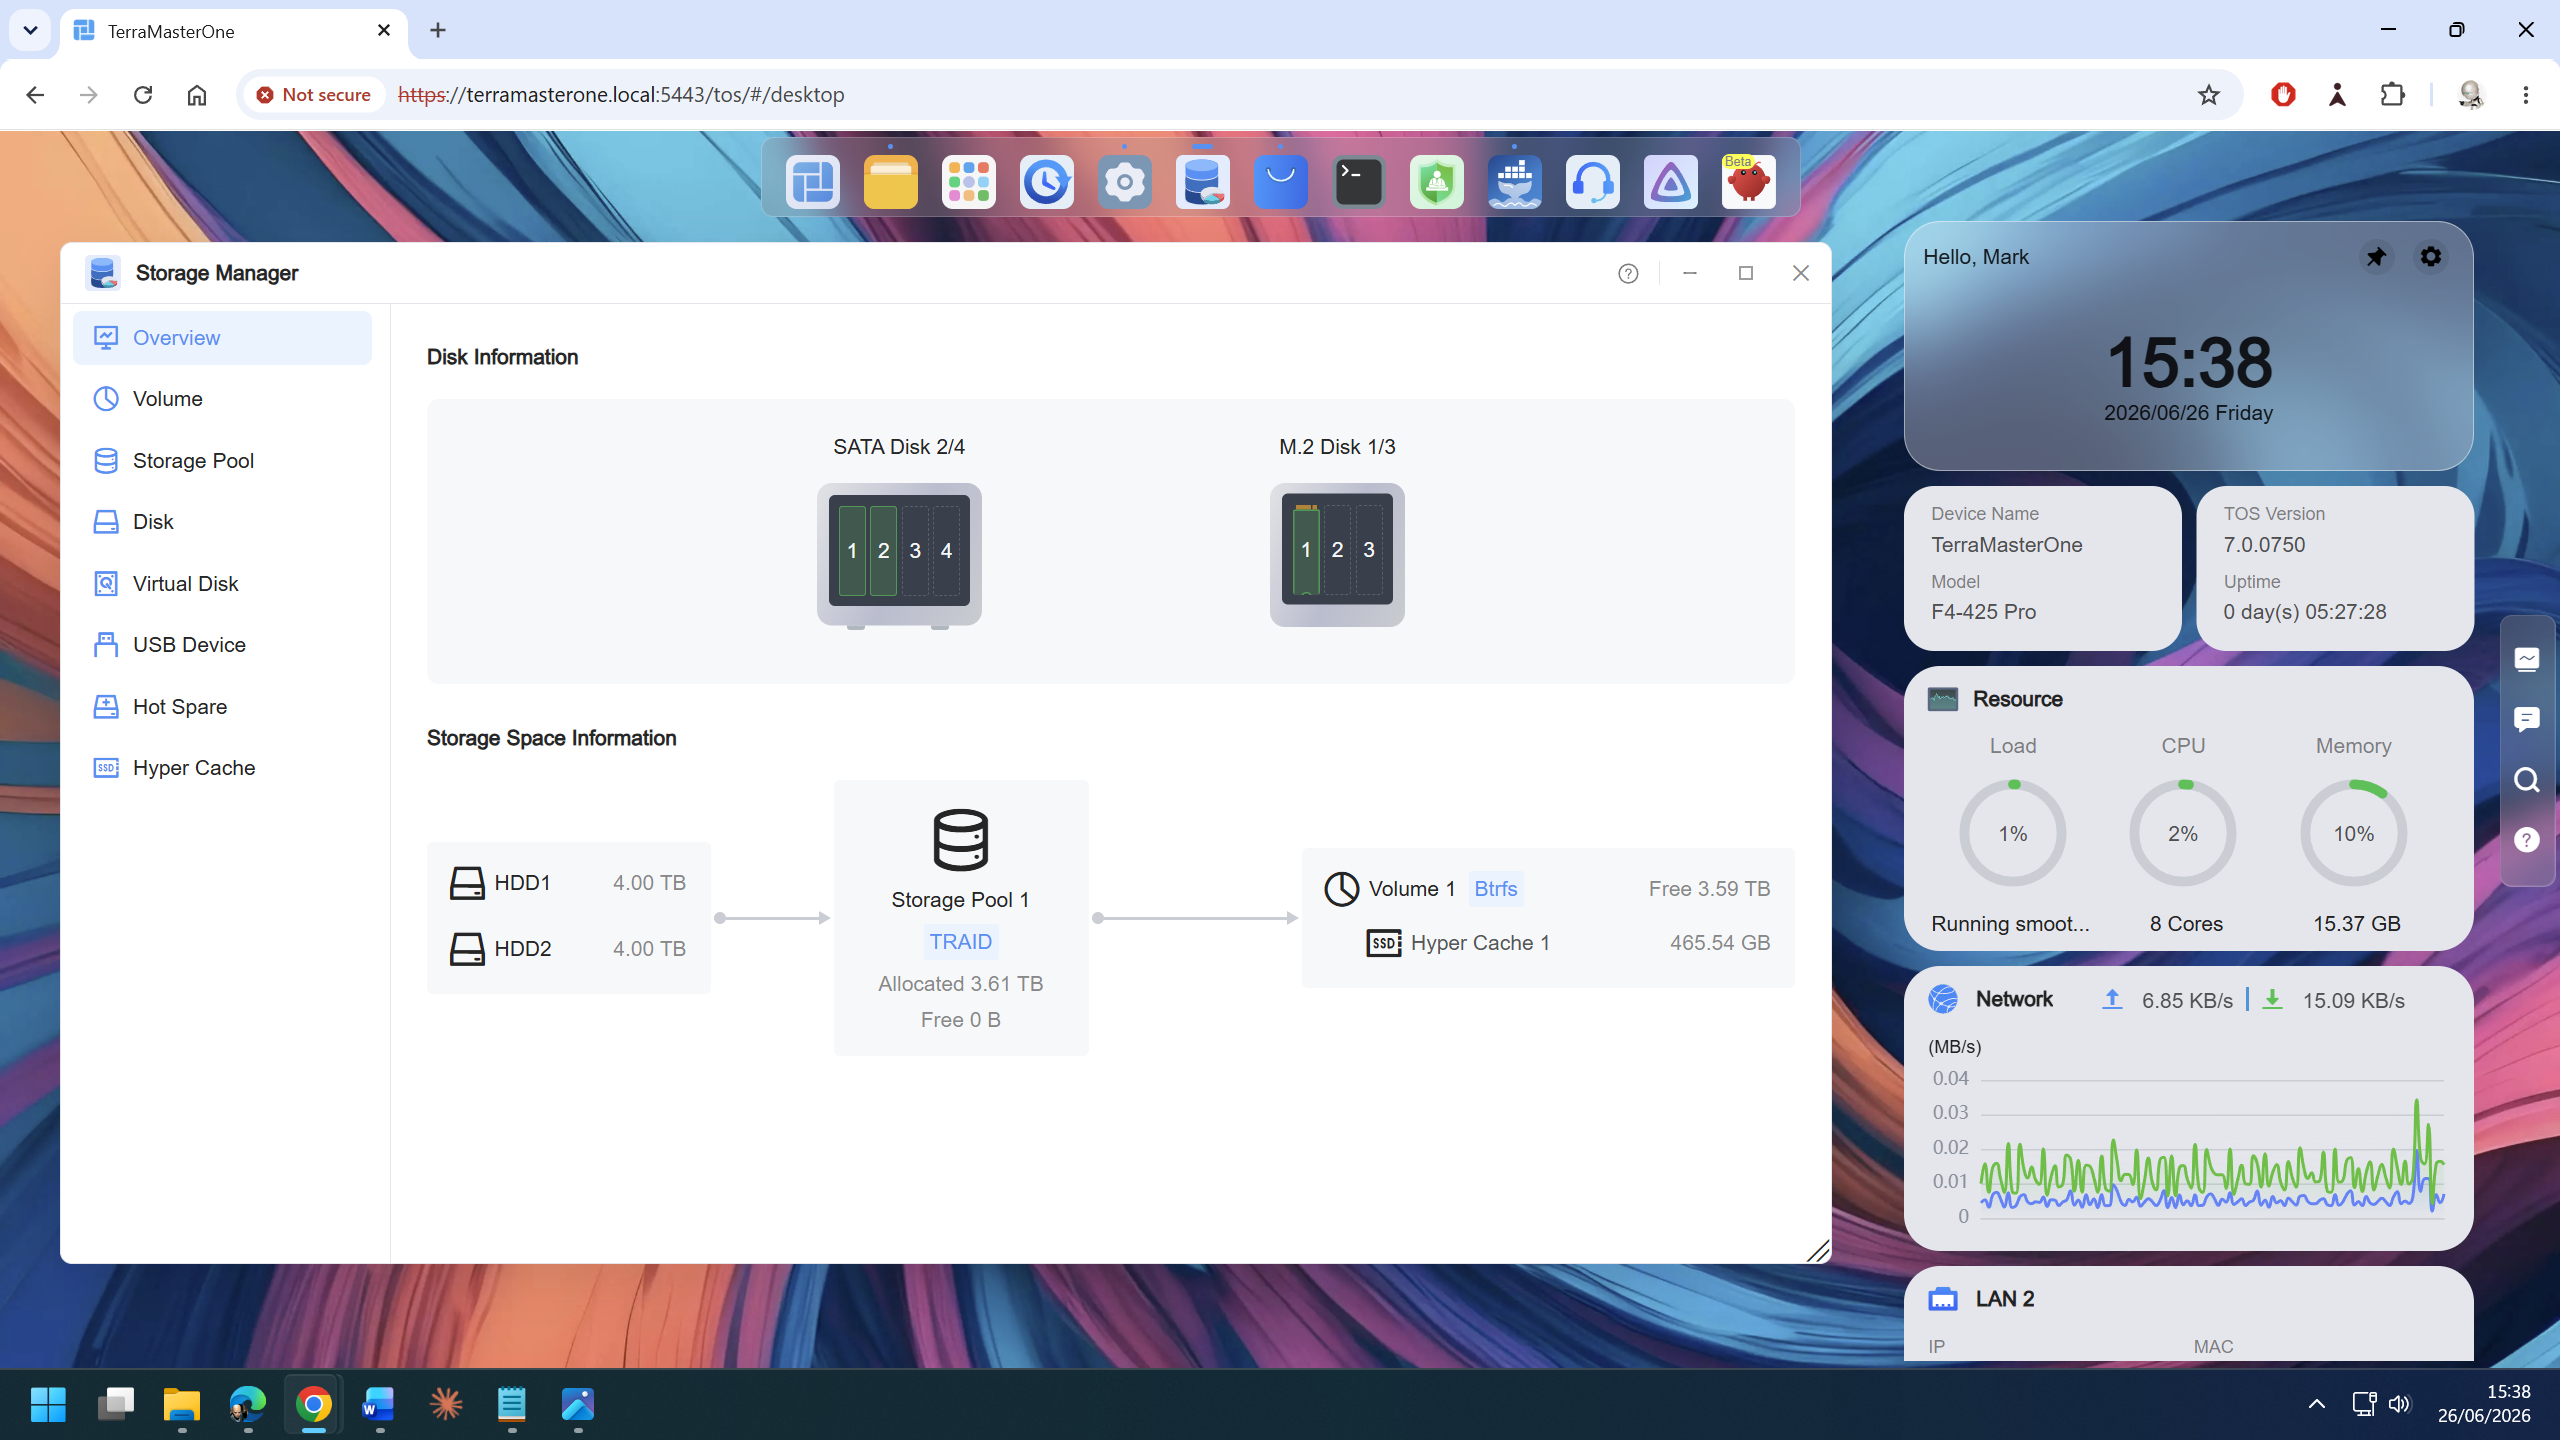Click the Hyper Cache 1 row
Viewport: 2560px width, 1440px height.
pyautogui.click(x=1568, y=943)
